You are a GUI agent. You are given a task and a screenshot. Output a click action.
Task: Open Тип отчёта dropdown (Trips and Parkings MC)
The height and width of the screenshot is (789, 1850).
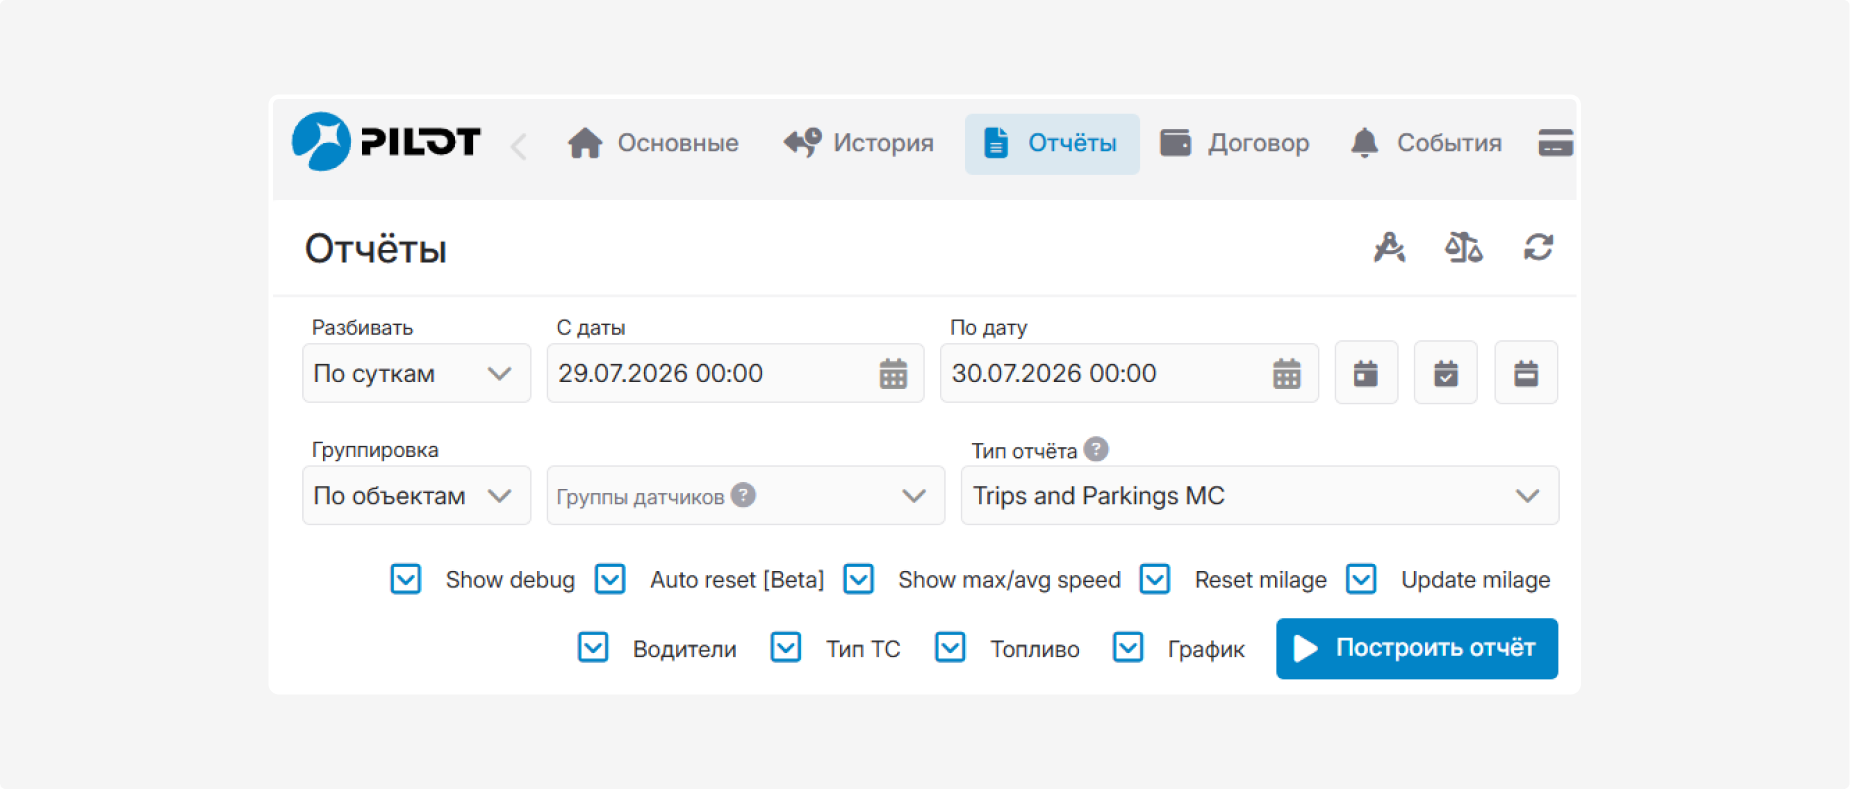coord(1260,495)
